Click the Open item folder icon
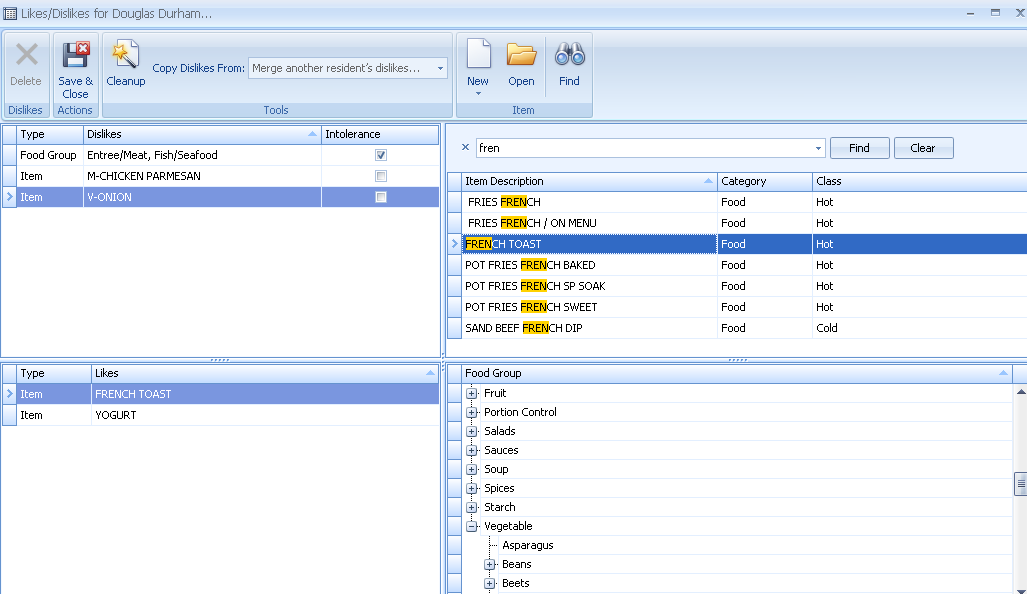 coord(521,55)
